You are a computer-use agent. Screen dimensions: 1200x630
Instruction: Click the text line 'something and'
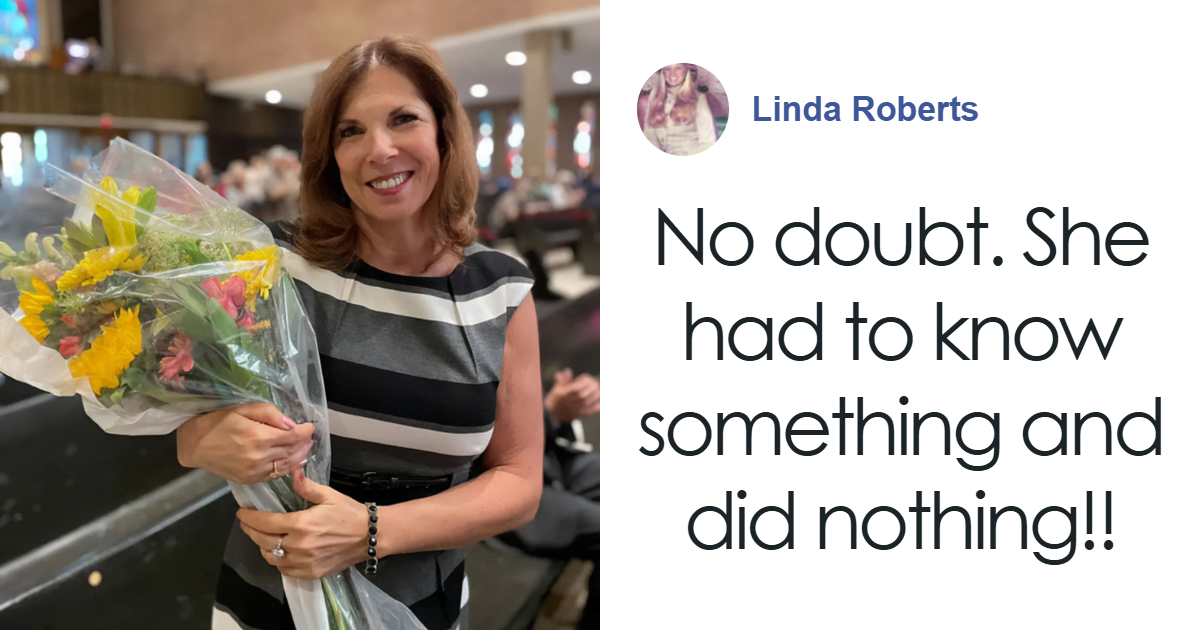pos(901,430)
